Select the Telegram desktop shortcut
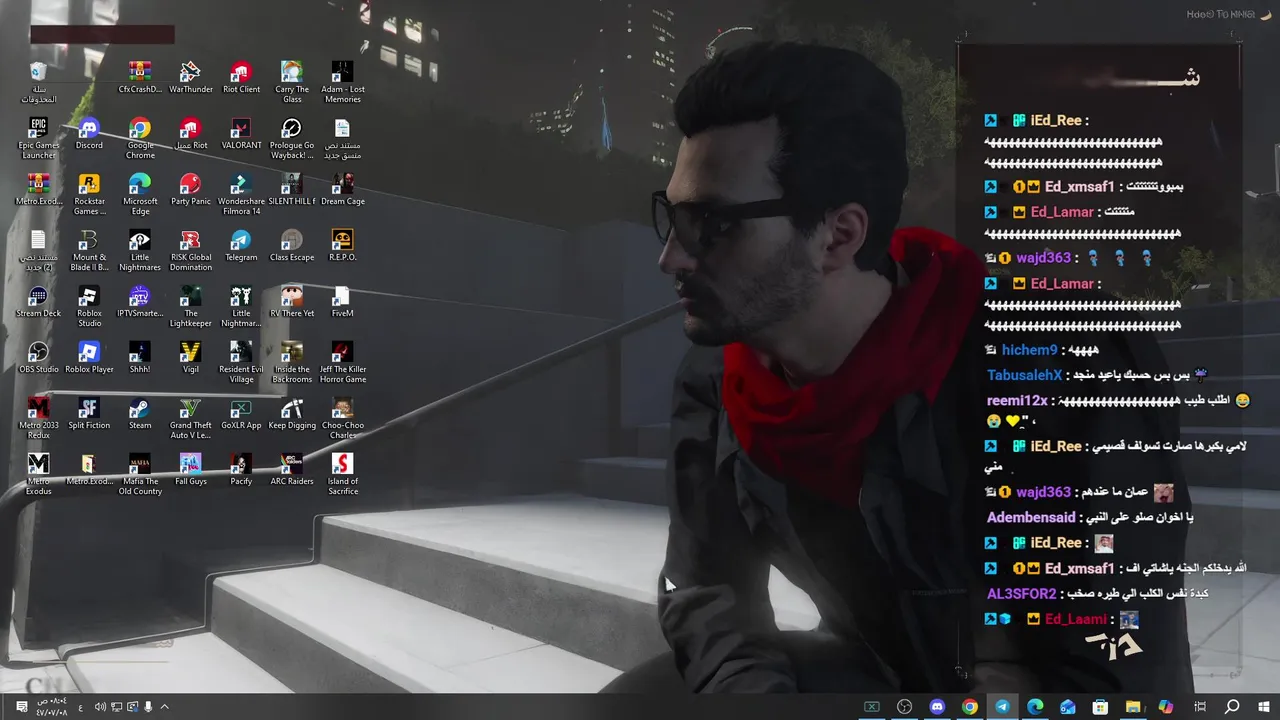This screenshot has width=1280, height=720. 241,246
